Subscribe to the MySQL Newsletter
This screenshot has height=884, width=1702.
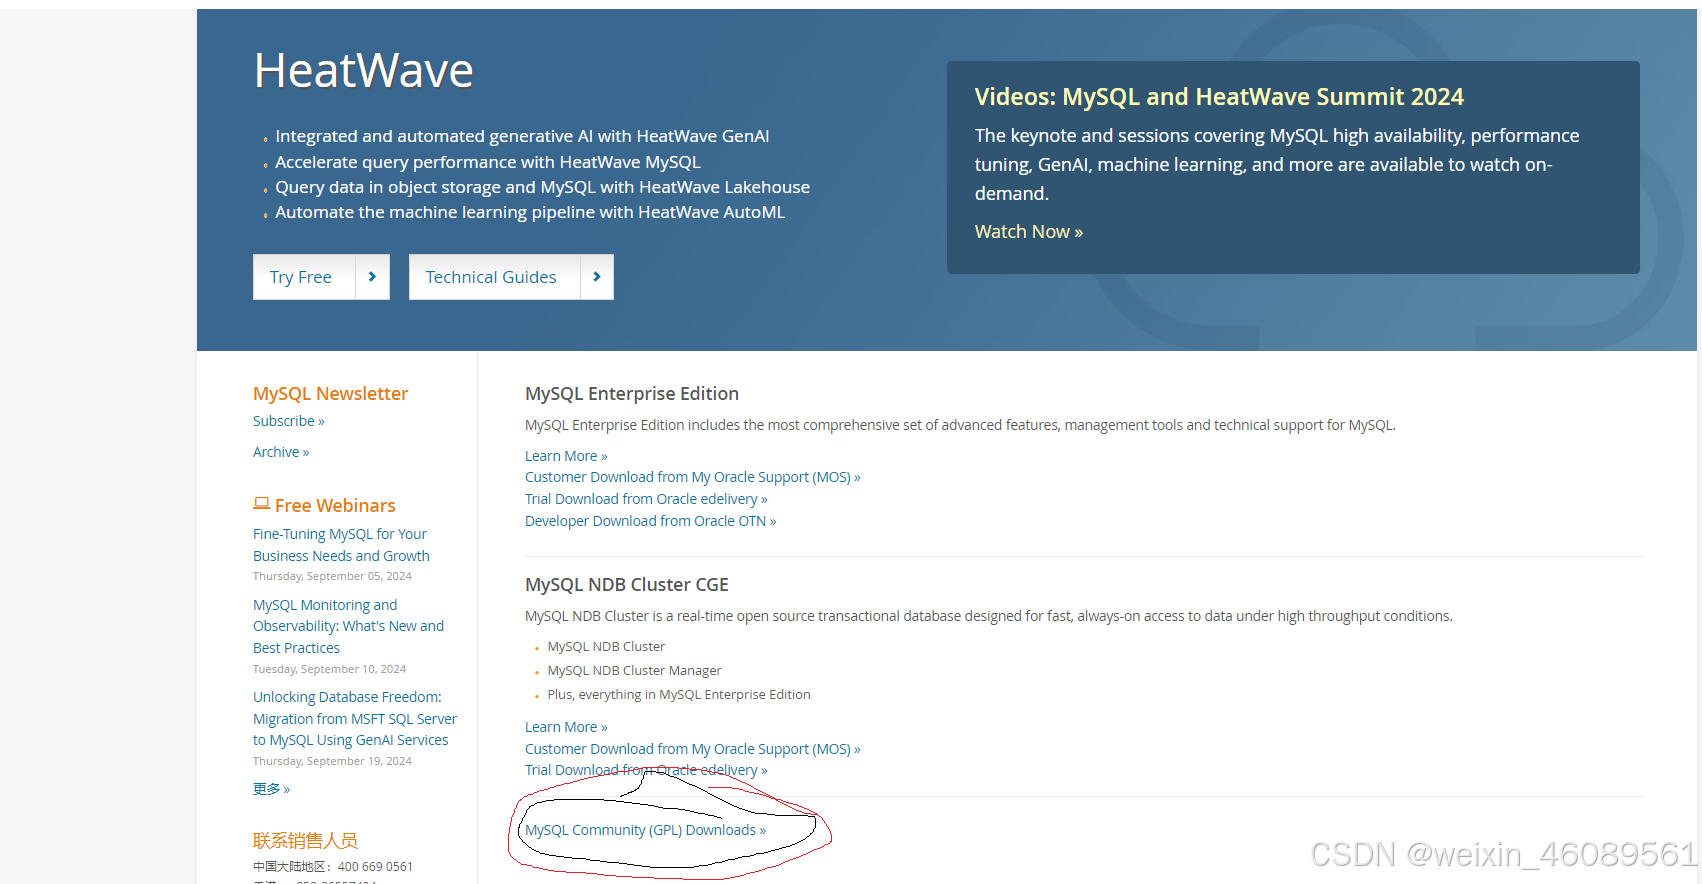point(288,421)
